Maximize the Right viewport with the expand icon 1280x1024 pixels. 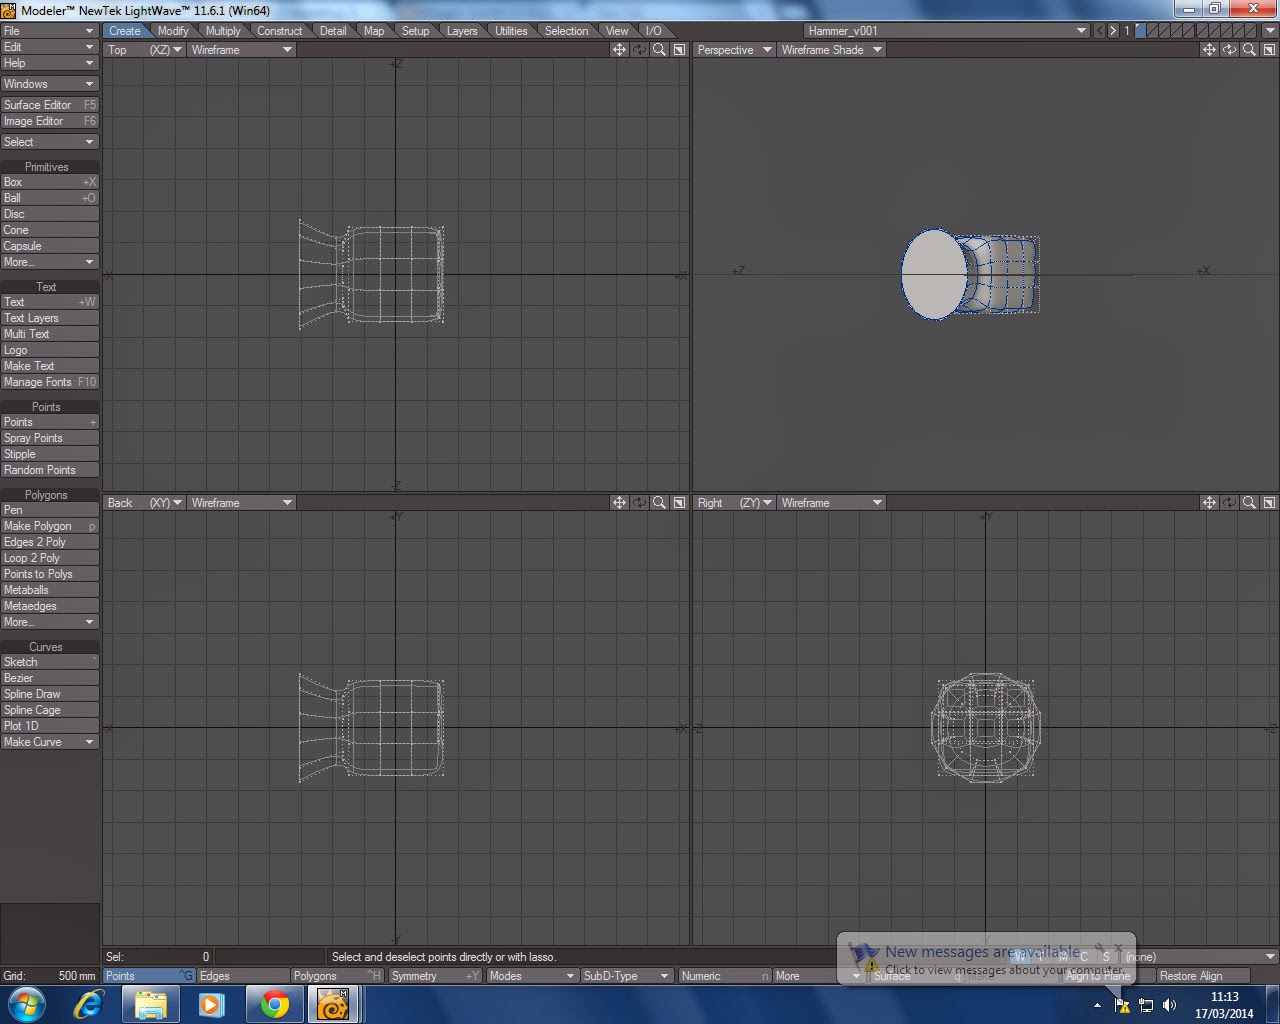1269,502
